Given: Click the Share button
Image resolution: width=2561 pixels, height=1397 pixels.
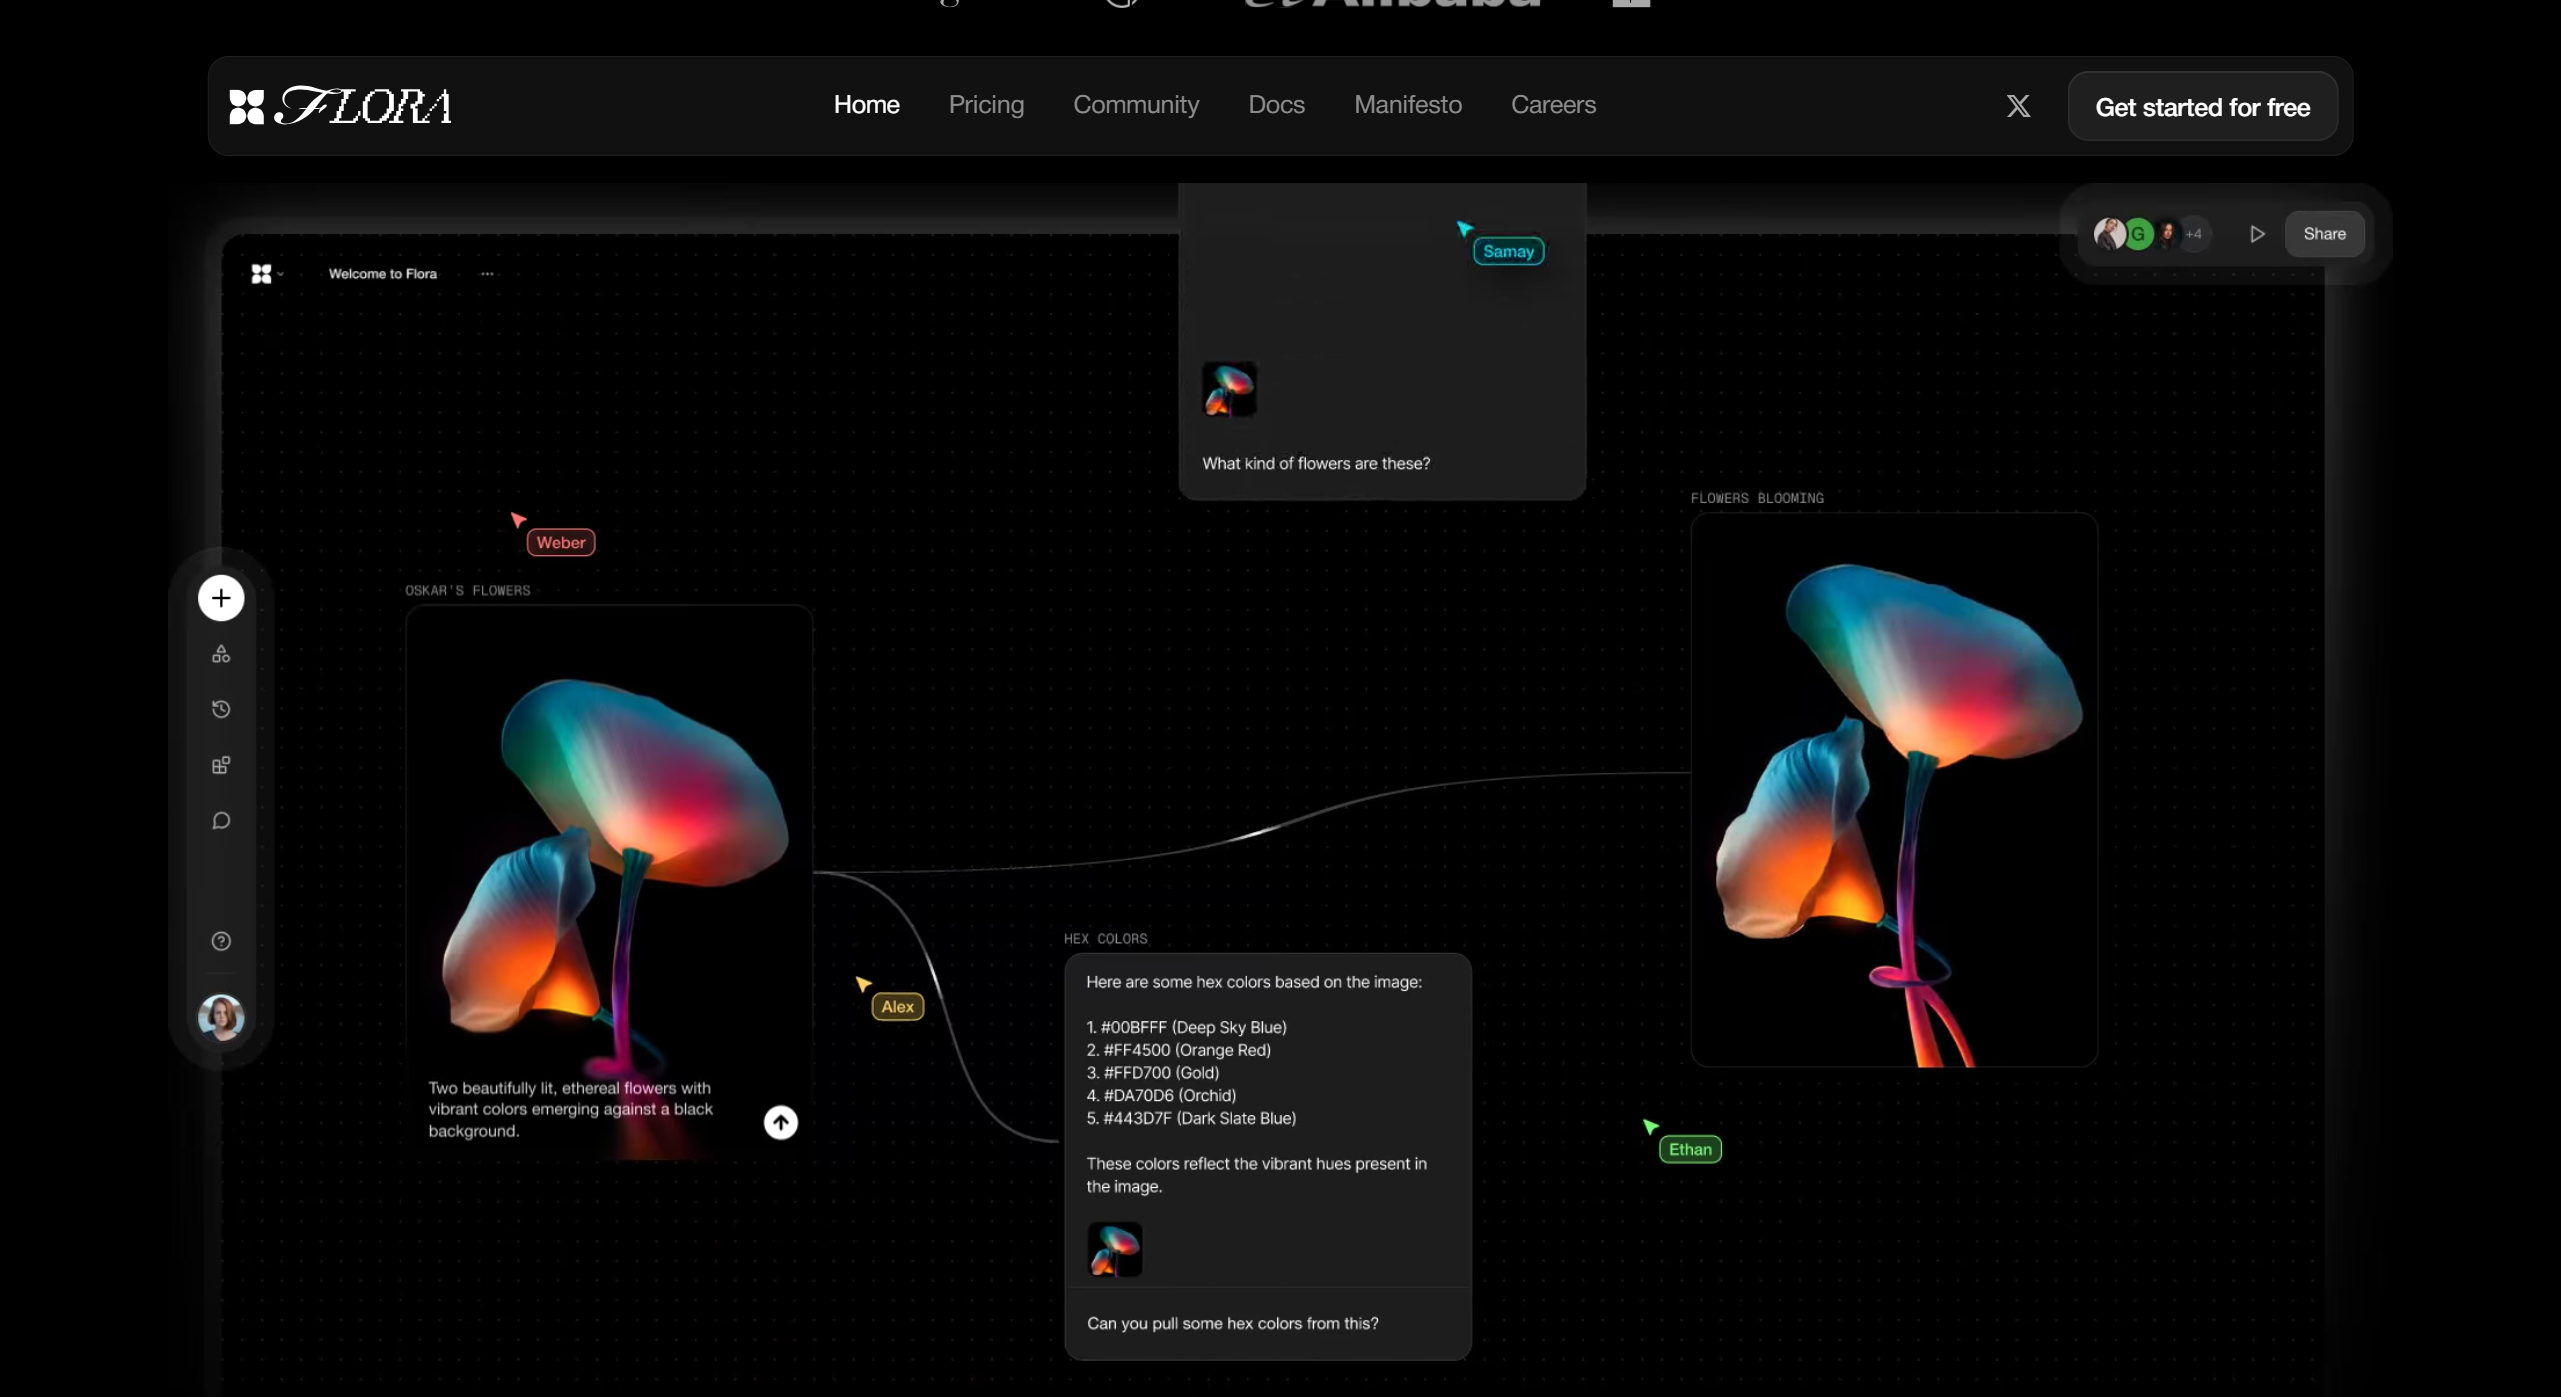Looking at the screenshot, I should pyautogui.click(x=2324, y=233).
